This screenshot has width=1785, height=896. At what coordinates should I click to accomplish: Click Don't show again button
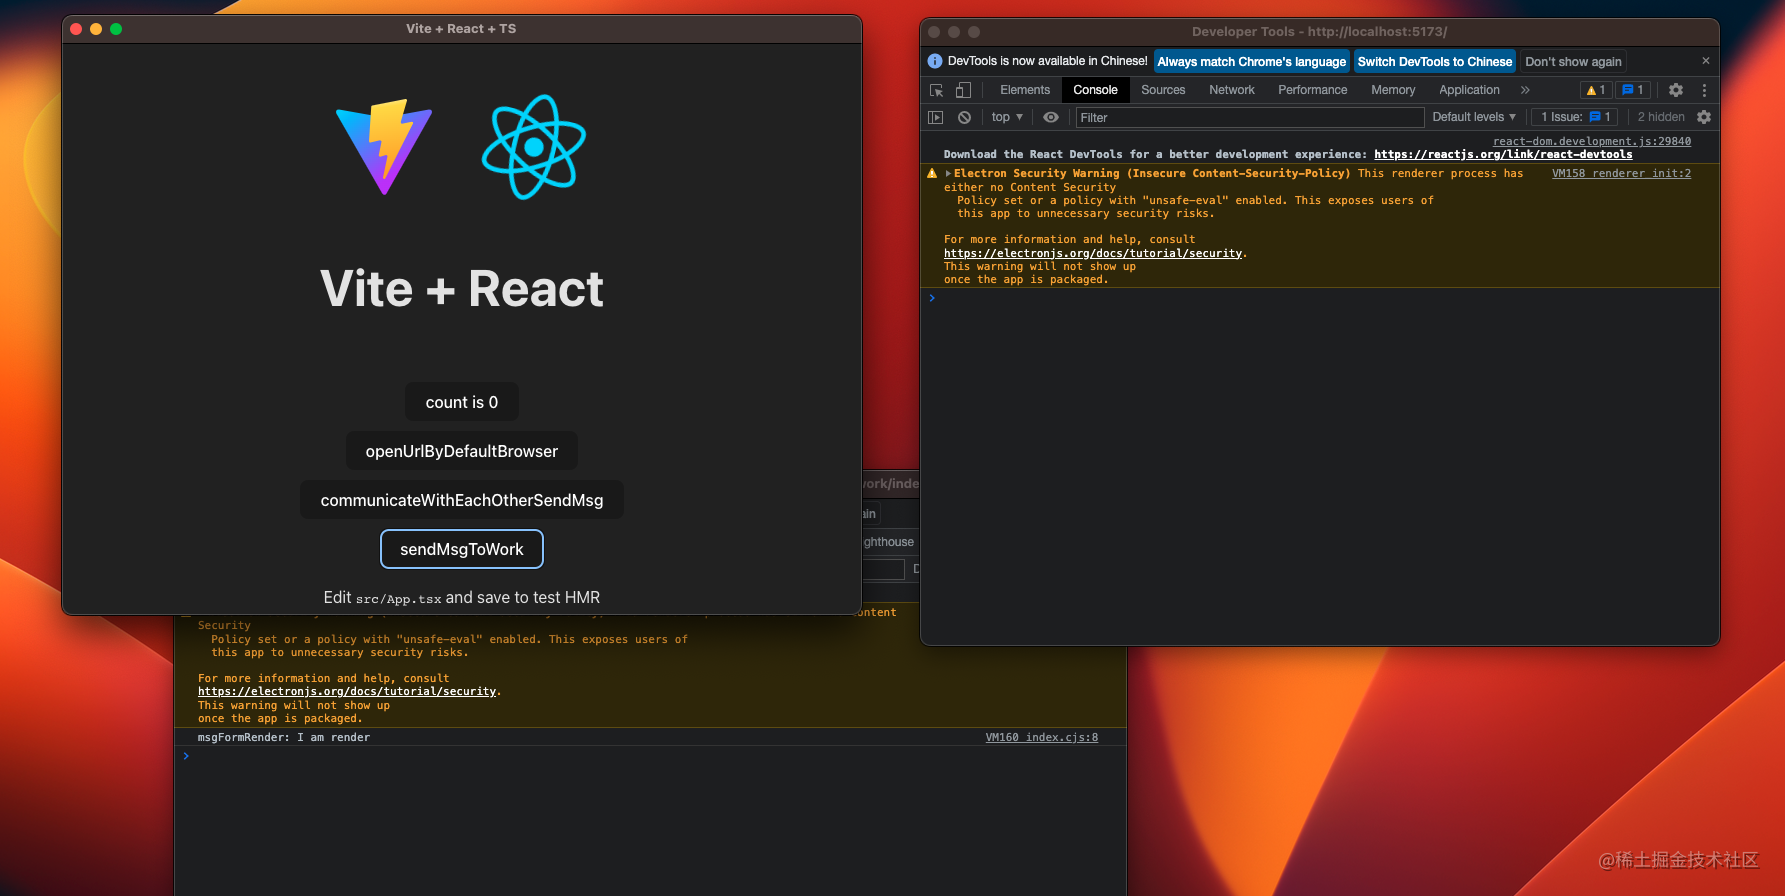pos(1573,62)
